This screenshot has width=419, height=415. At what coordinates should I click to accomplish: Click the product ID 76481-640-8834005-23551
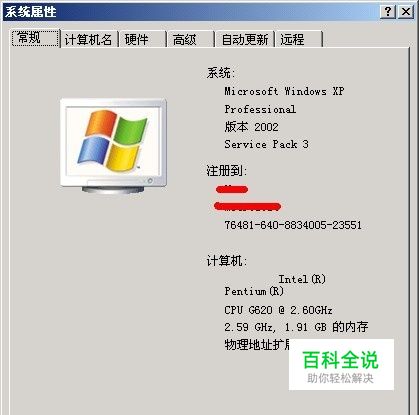point(293,225)
